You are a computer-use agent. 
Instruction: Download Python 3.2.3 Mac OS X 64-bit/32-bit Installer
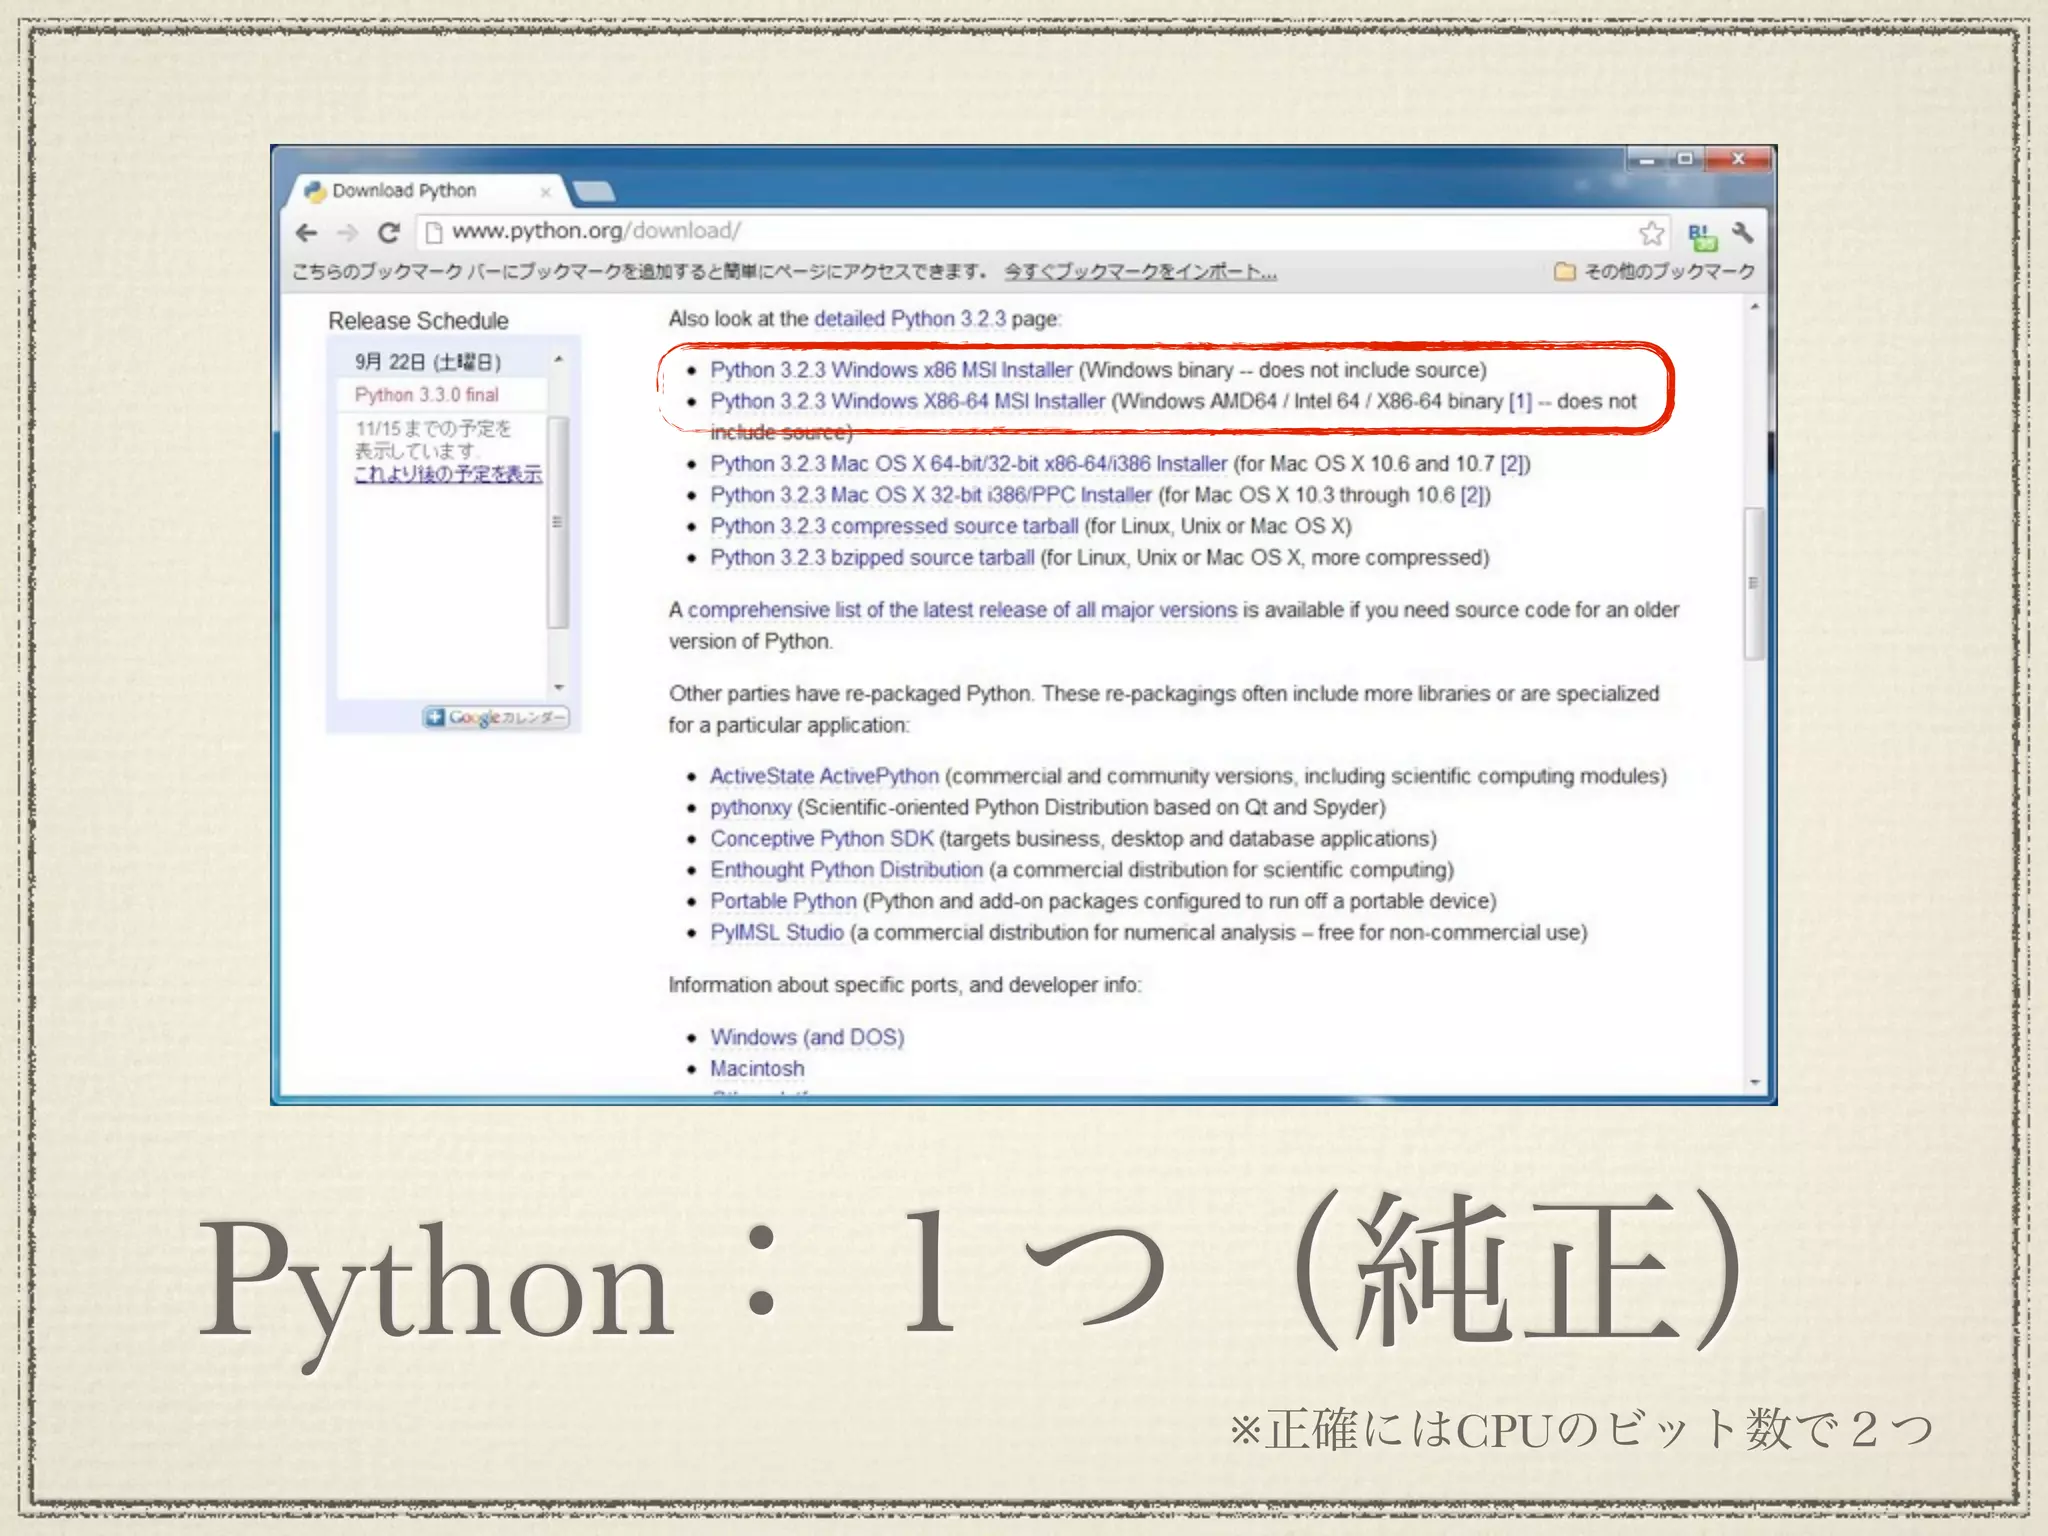(968, 464)
